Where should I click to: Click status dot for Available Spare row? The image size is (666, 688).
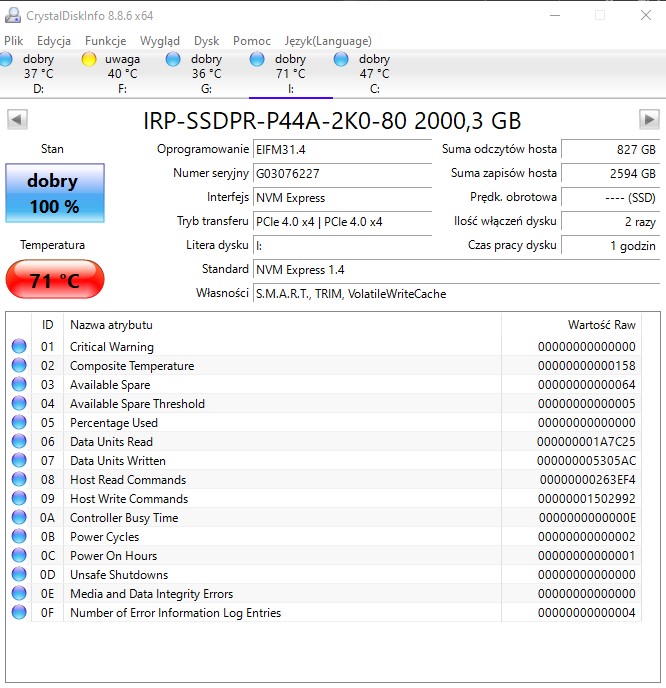19,384
